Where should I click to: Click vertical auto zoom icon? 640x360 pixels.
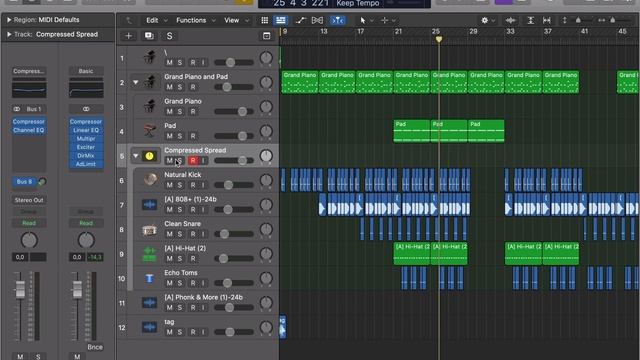point(530,20)
